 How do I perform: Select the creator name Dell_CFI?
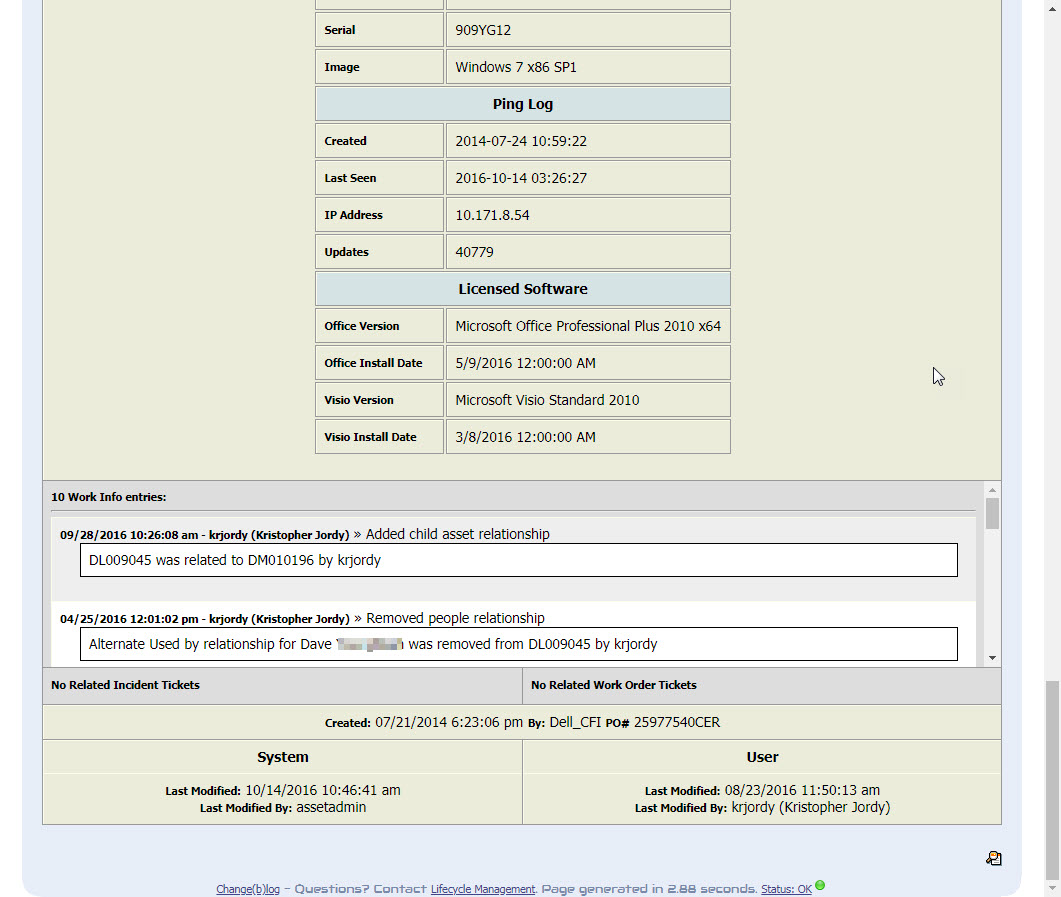[575, 722]
